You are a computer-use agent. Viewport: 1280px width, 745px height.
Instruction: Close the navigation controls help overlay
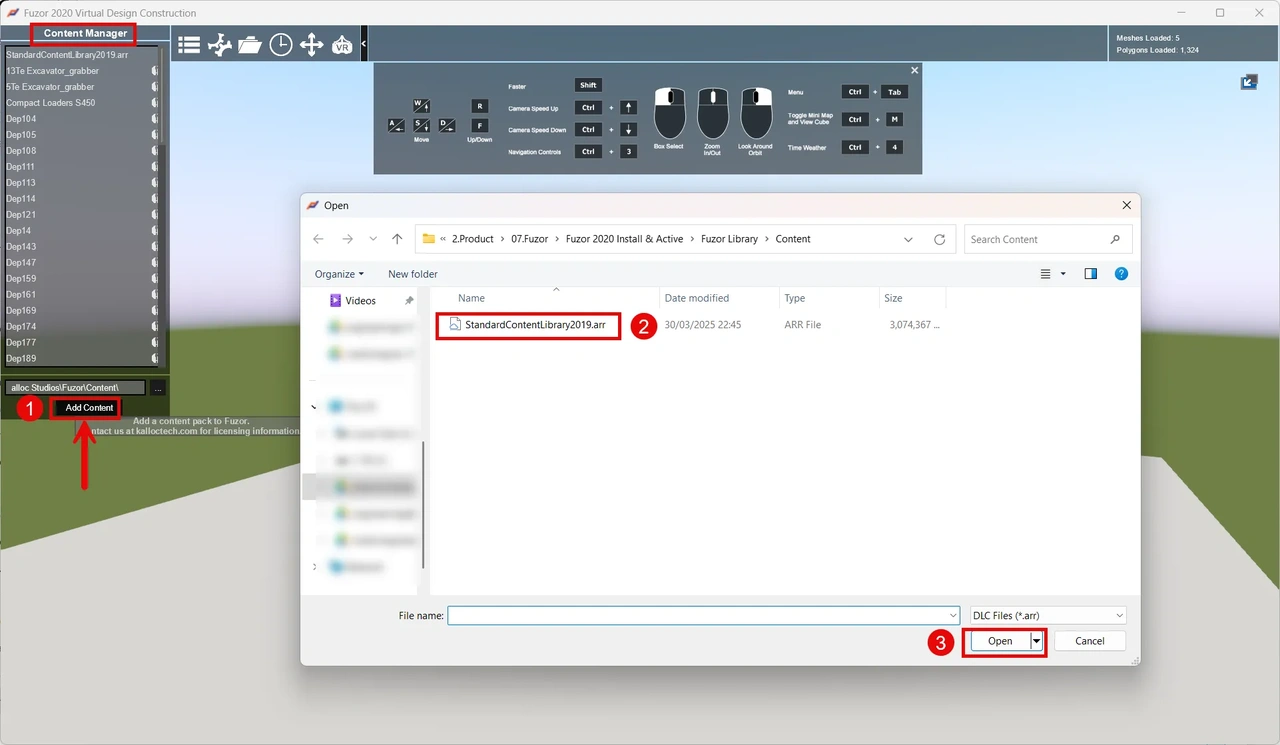coord(914,70)
